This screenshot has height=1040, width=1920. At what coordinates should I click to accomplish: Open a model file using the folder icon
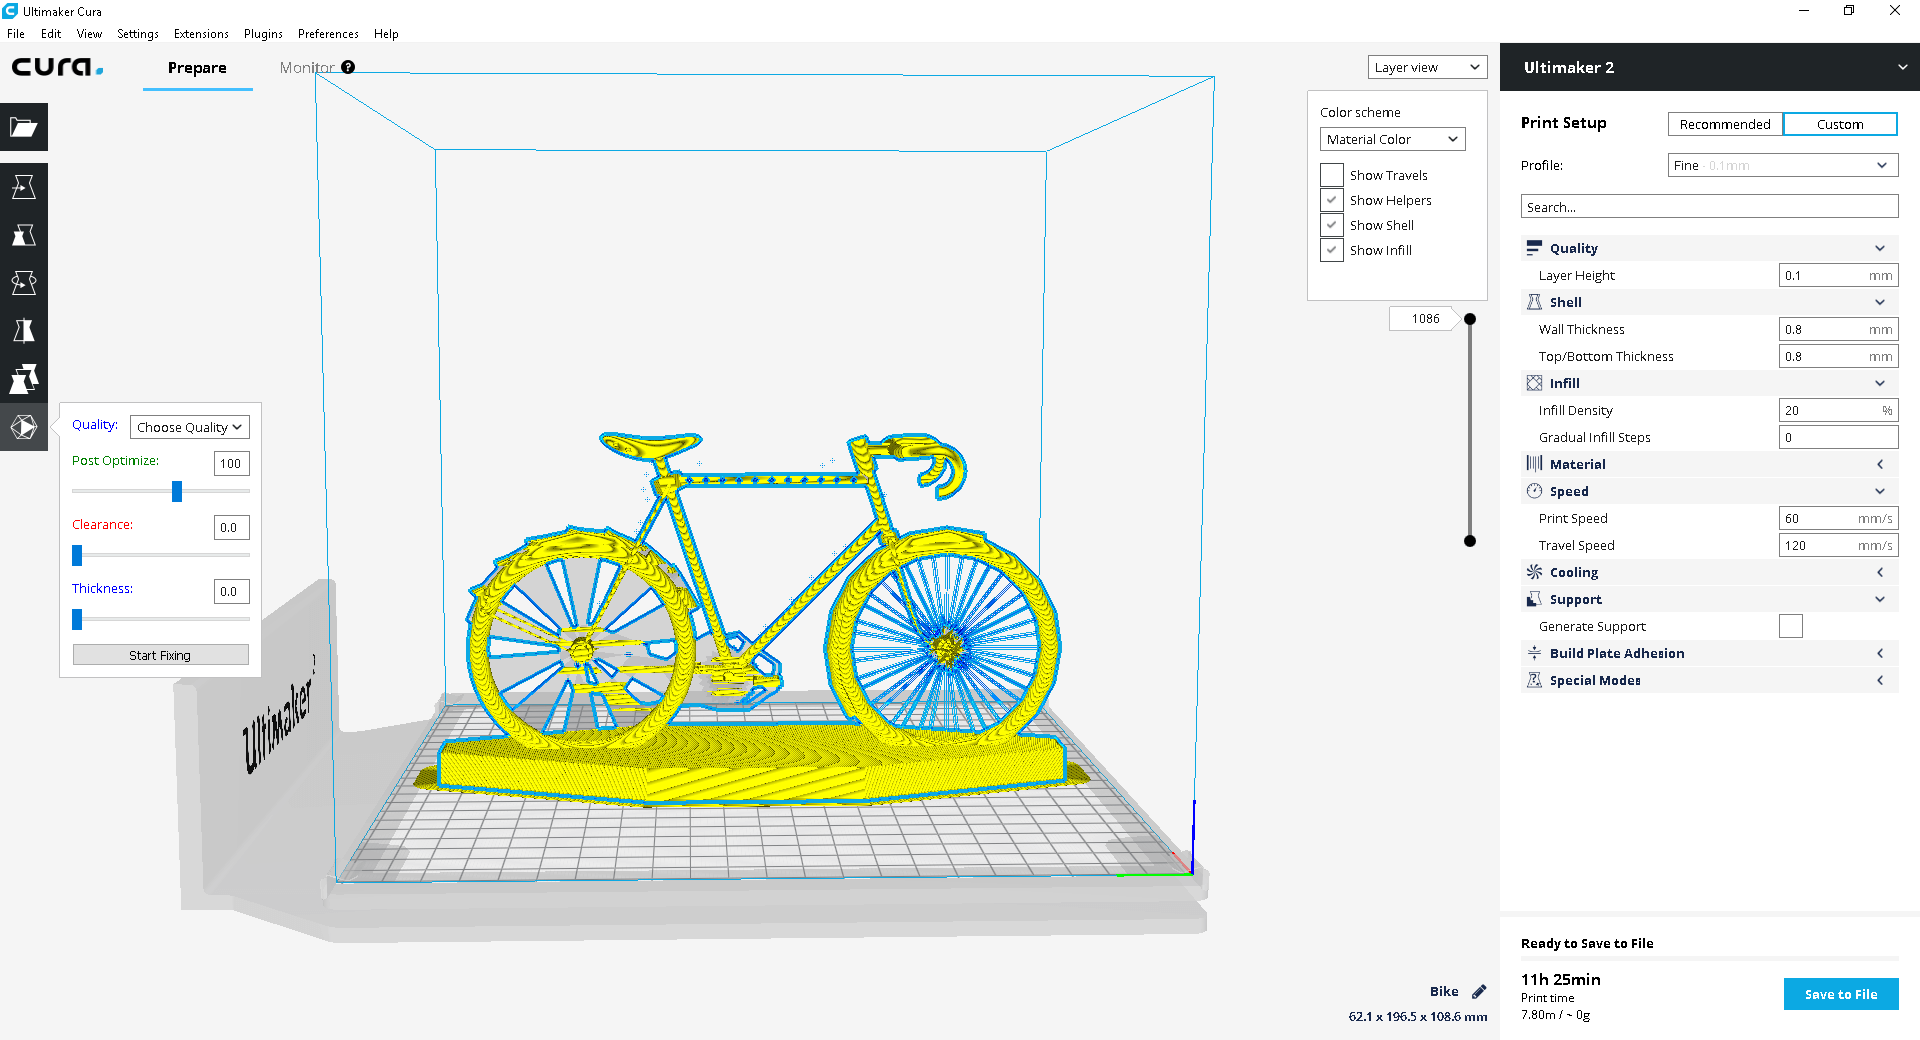[x=23, y=127]
